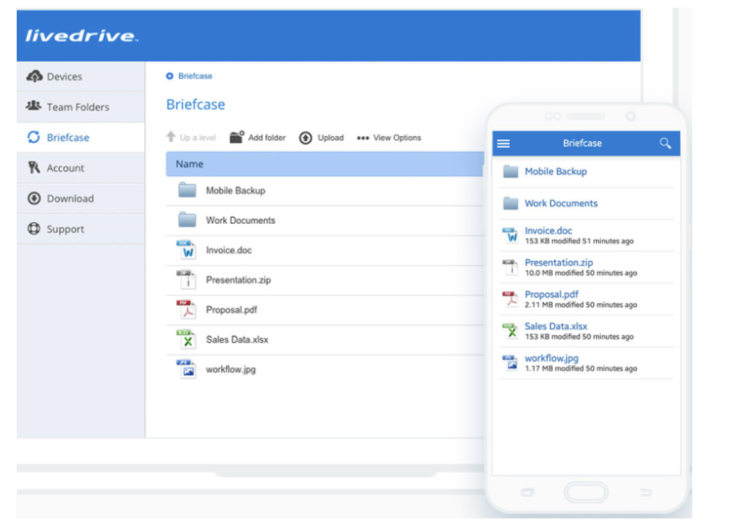Viewport: 736px width, 521px height.
Task: Go to Account in the sidebar
Action: coord(81,168)
